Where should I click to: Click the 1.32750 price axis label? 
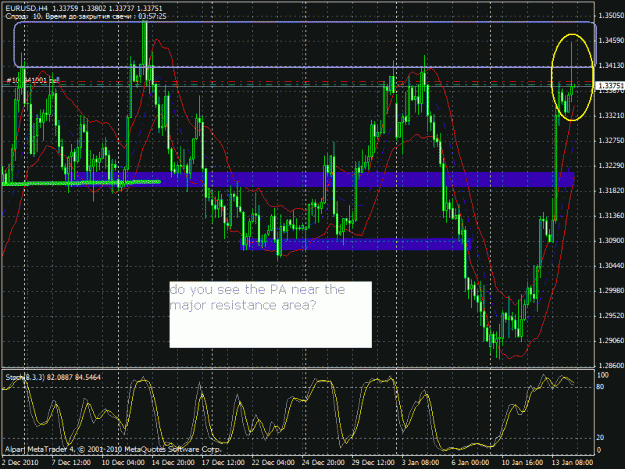[611, 141]
